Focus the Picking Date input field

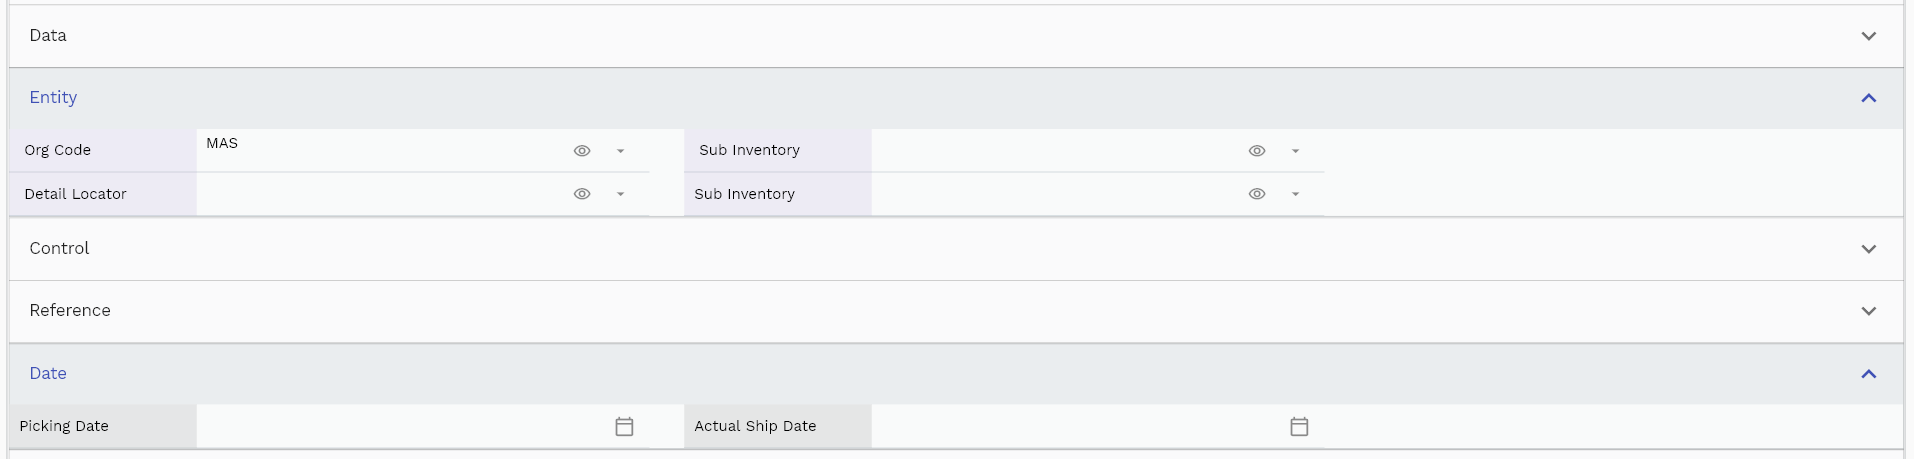[x=402, y=426]
